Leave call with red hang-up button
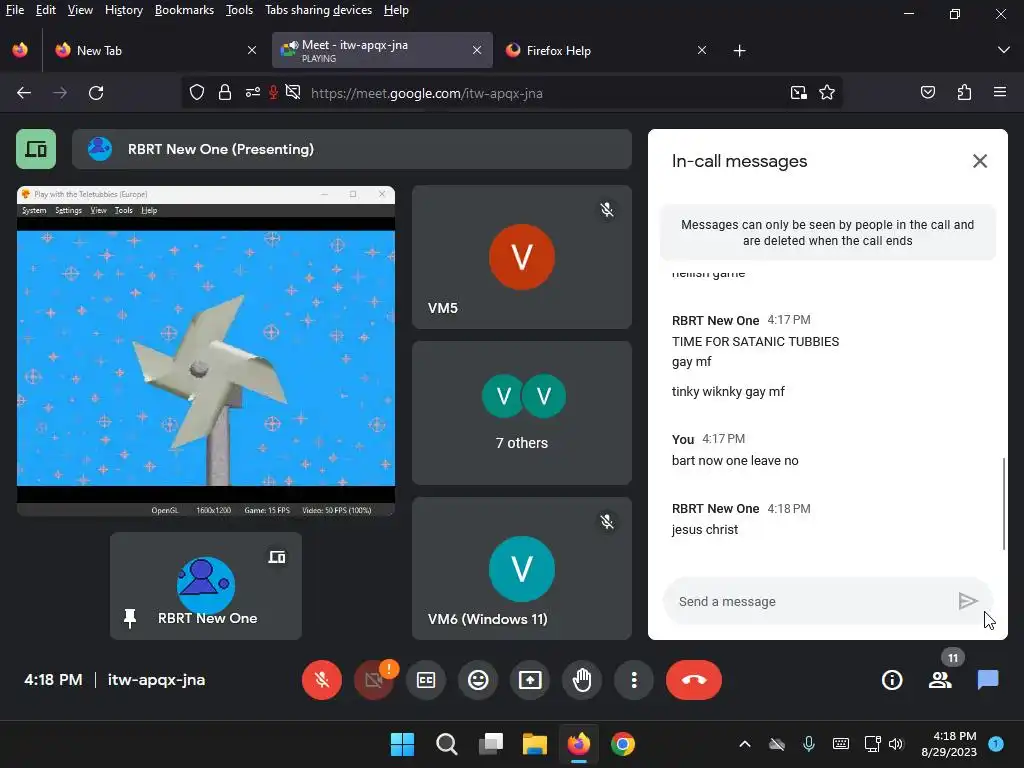 694,680
